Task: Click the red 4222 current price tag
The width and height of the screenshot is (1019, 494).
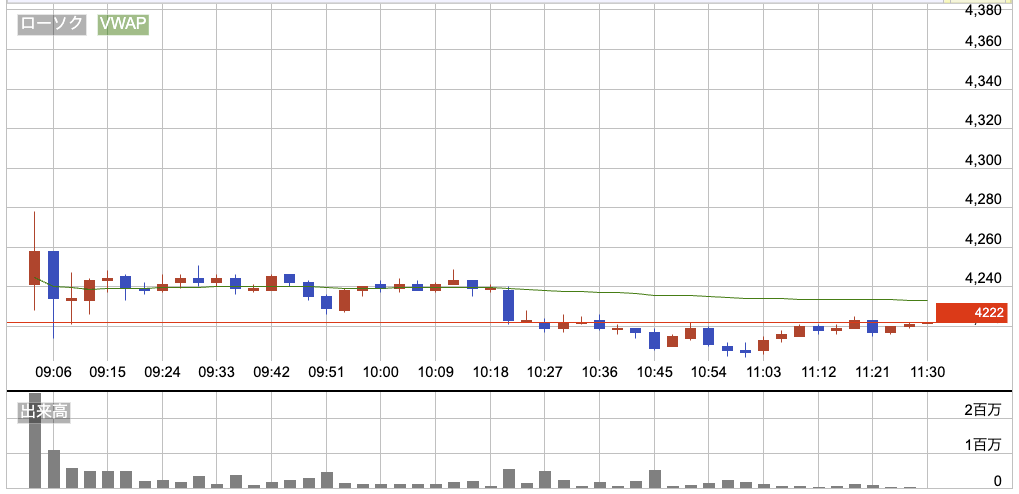Action: [970, 313]
